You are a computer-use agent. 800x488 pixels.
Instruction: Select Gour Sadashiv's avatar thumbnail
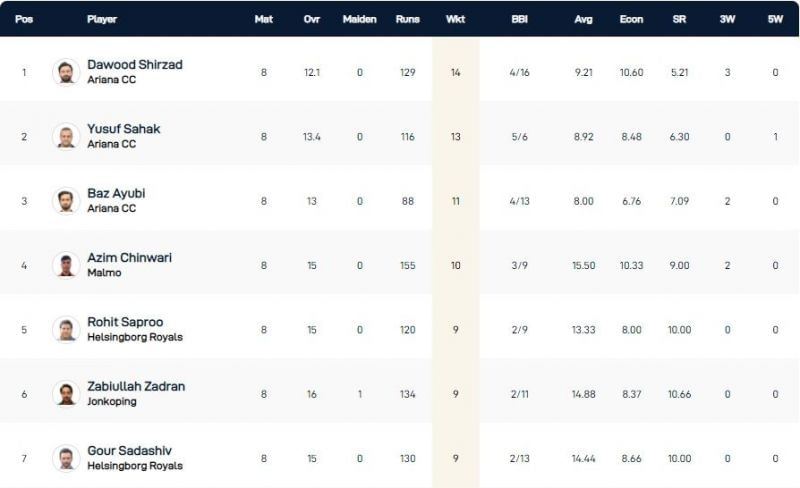click(x=66, y=458)
